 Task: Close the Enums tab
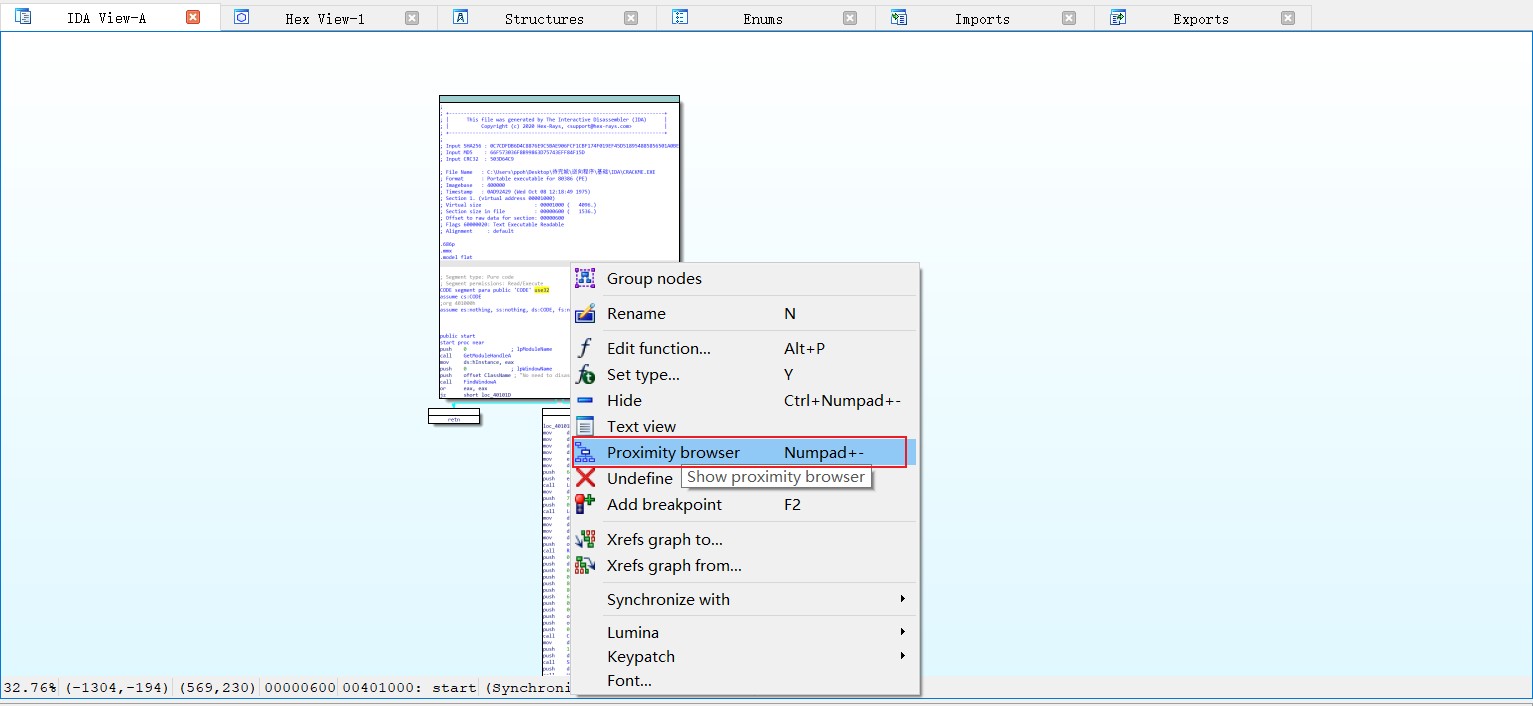coord(850,18)
